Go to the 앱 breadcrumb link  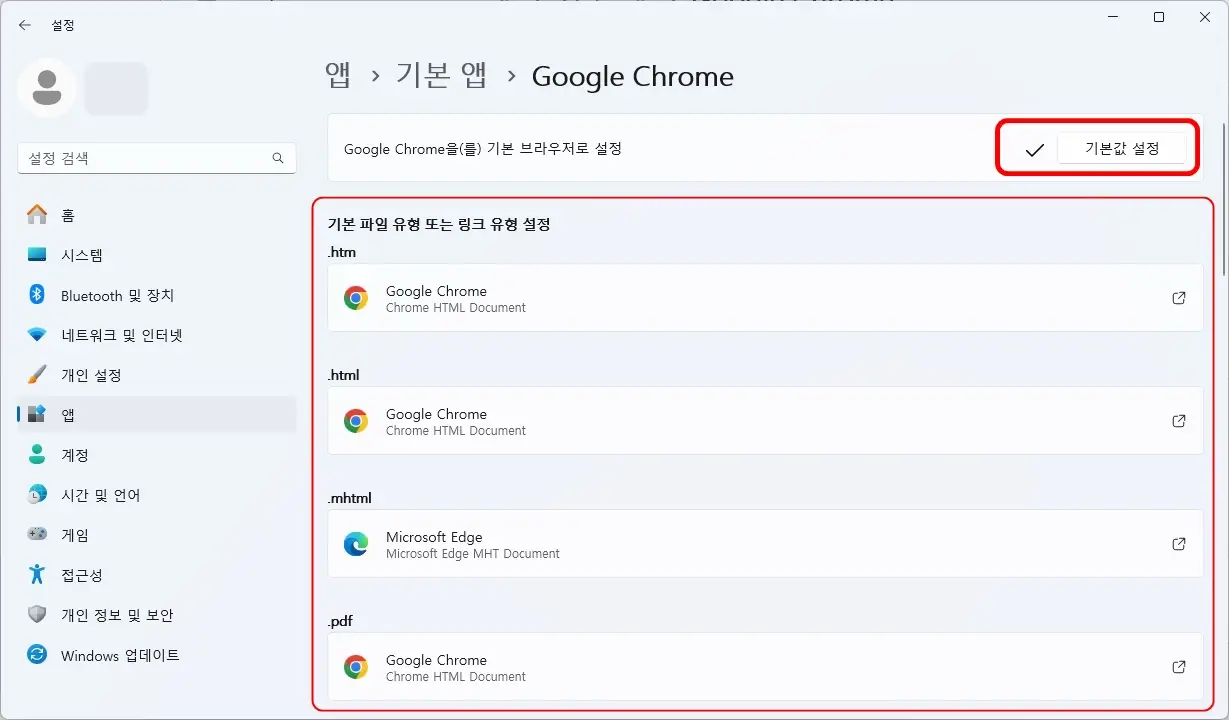pyautogui.click(x=338, y=76)
